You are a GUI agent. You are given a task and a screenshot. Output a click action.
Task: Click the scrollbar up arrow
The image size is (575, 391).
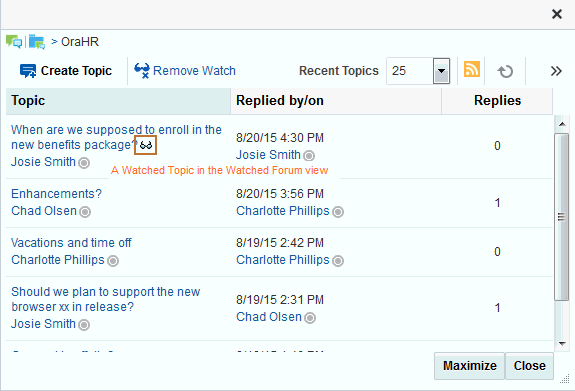(562, 124)
